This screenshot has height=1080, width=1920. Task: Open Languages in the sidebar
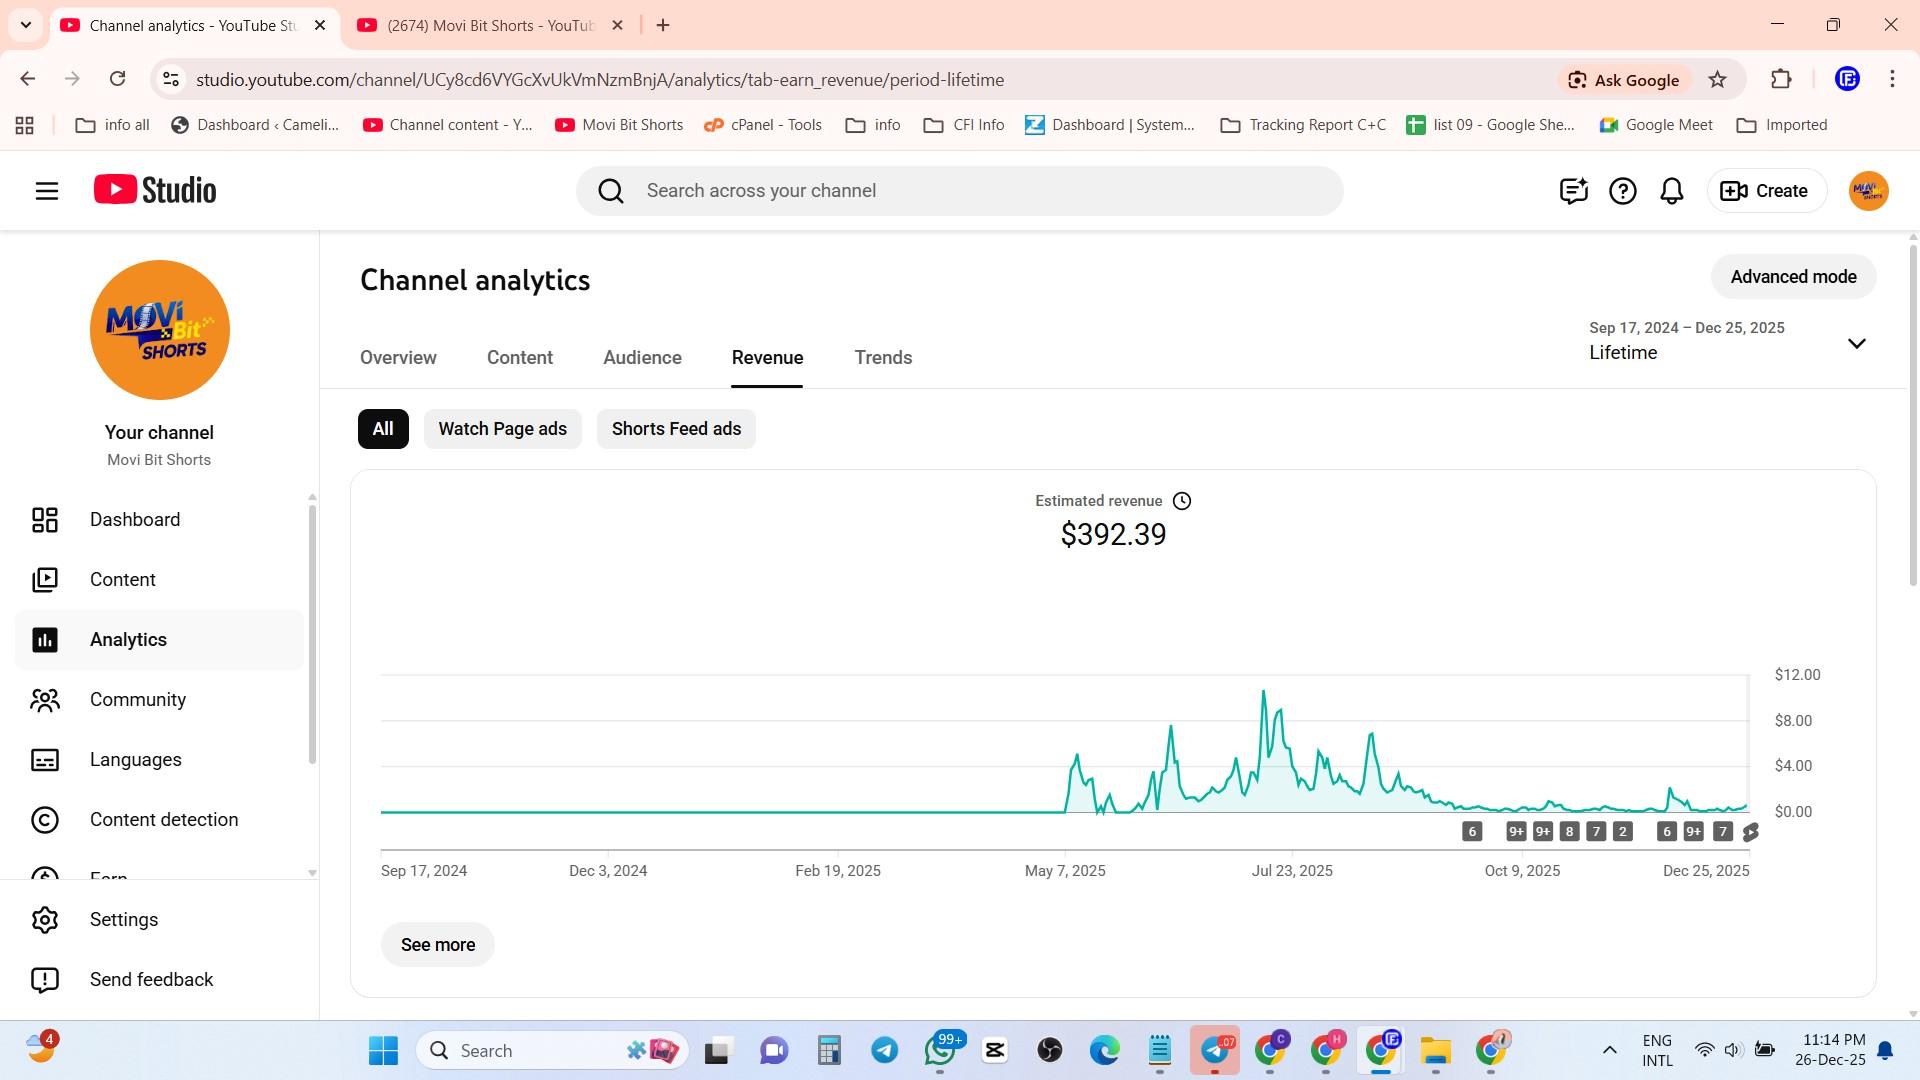136,760
